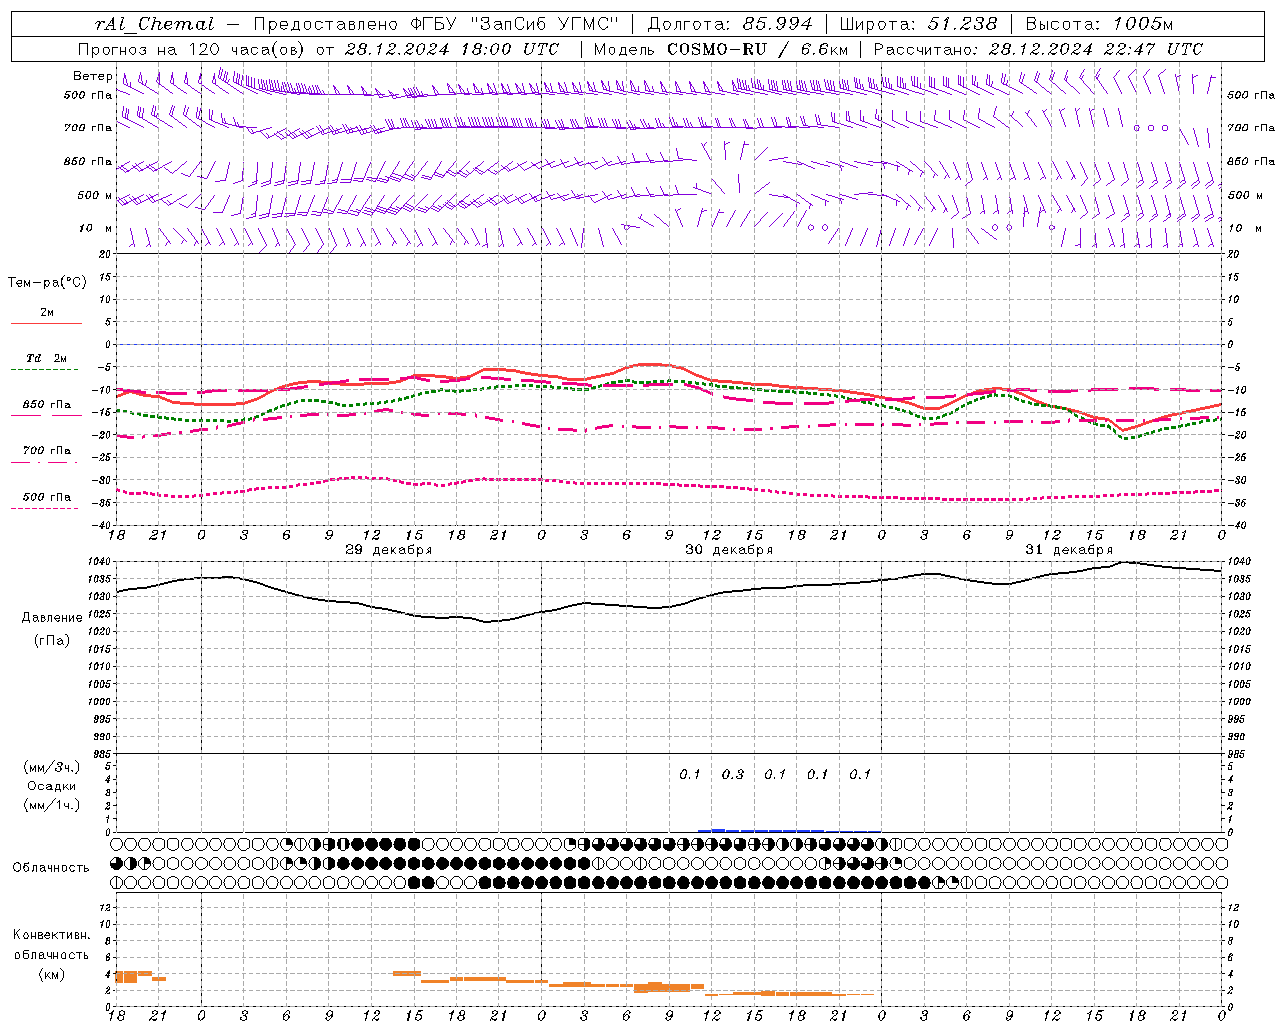The width and height of the screenshot is (1280, 1024).
Task: Click the 'Конвективн.' convective cloud label
Action: tap(52, 935)
